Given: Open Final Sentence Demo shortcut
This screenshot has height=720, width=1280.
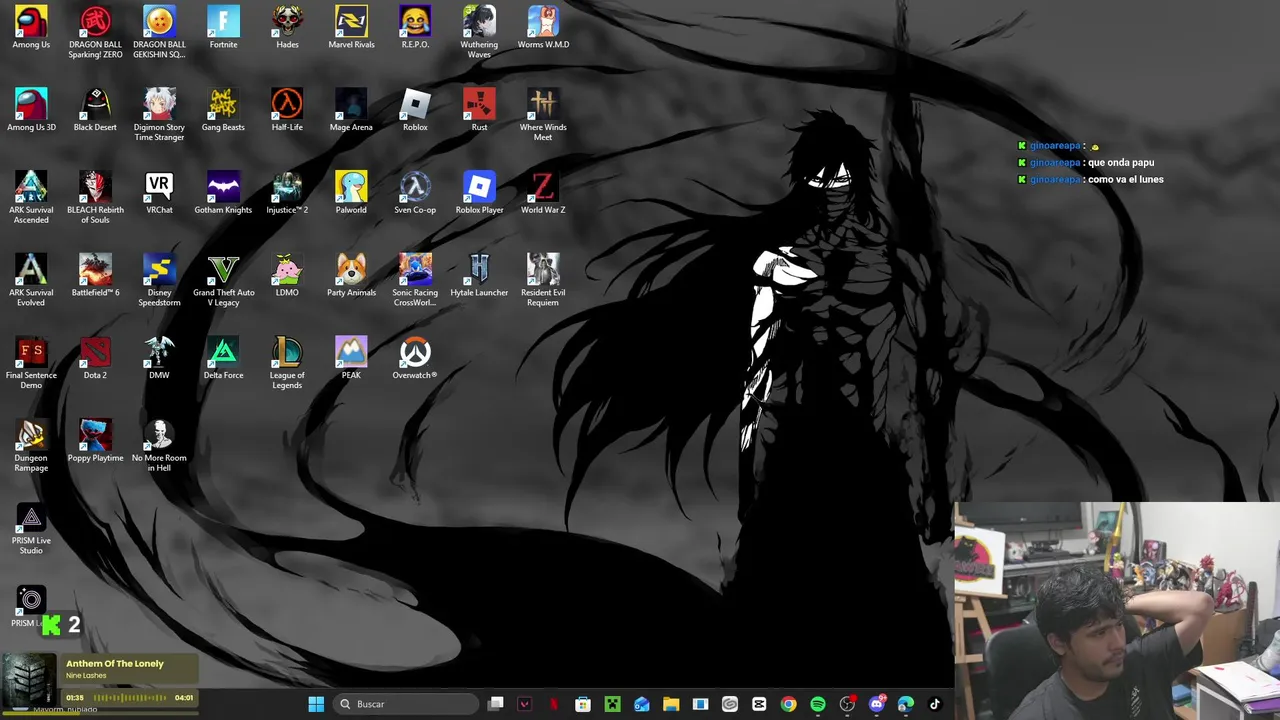Looking at the screenshot, I should pos(31,364).
